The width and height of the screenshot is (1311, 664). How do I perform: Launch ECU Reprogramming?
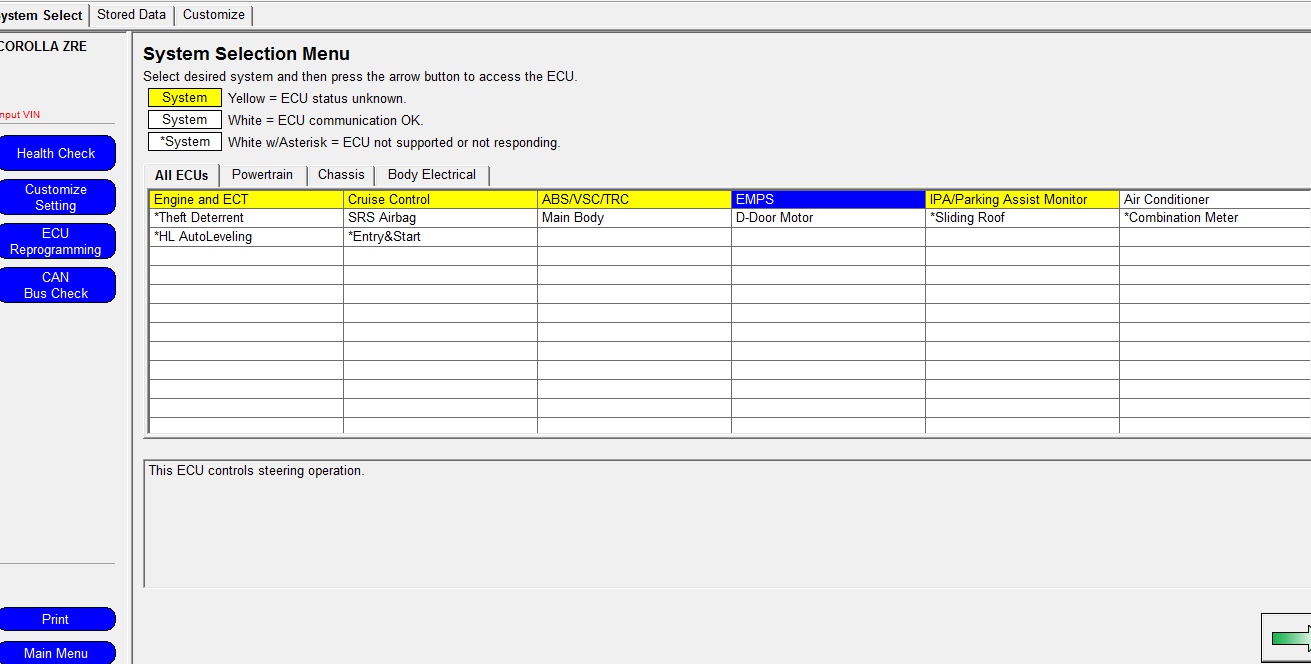coord(56,241)
